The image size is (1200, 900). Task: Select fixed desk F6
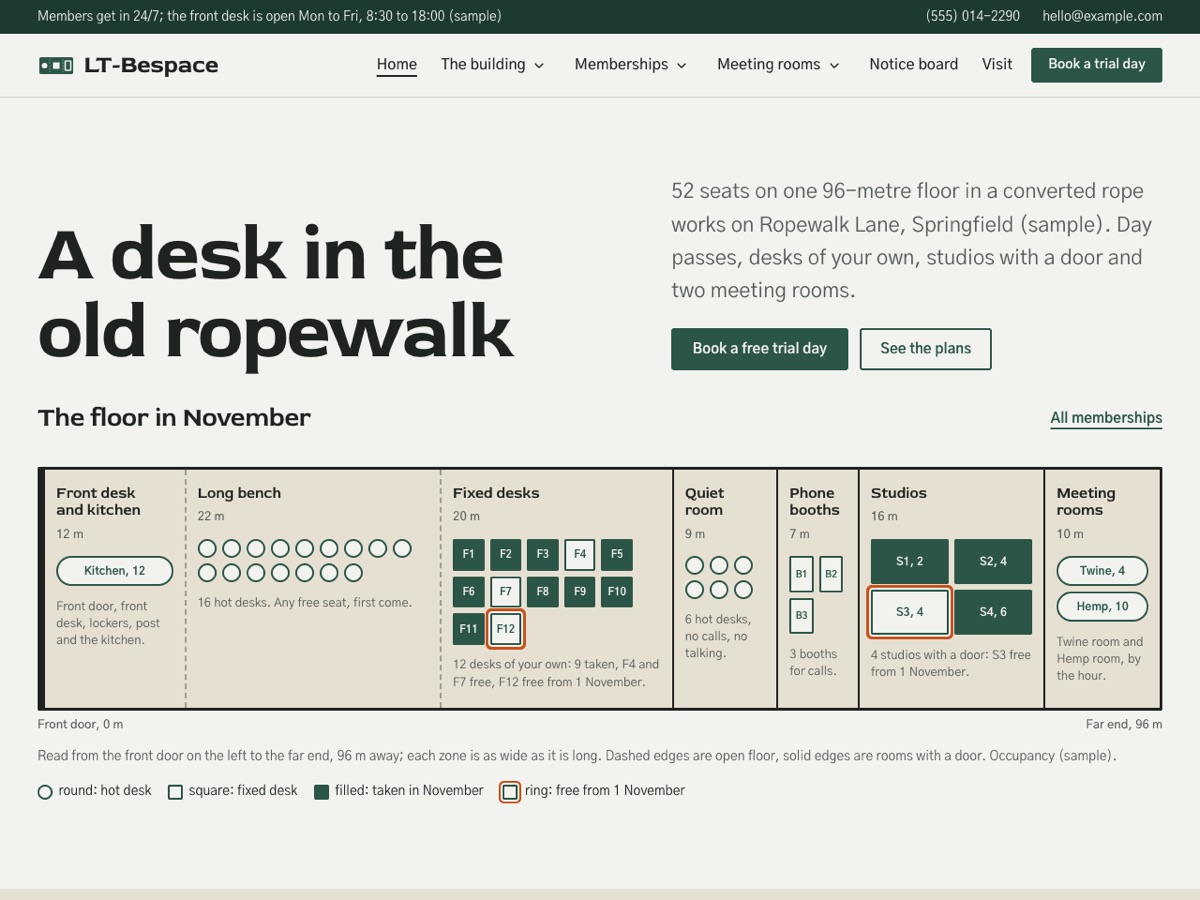[x=469, y=592]
